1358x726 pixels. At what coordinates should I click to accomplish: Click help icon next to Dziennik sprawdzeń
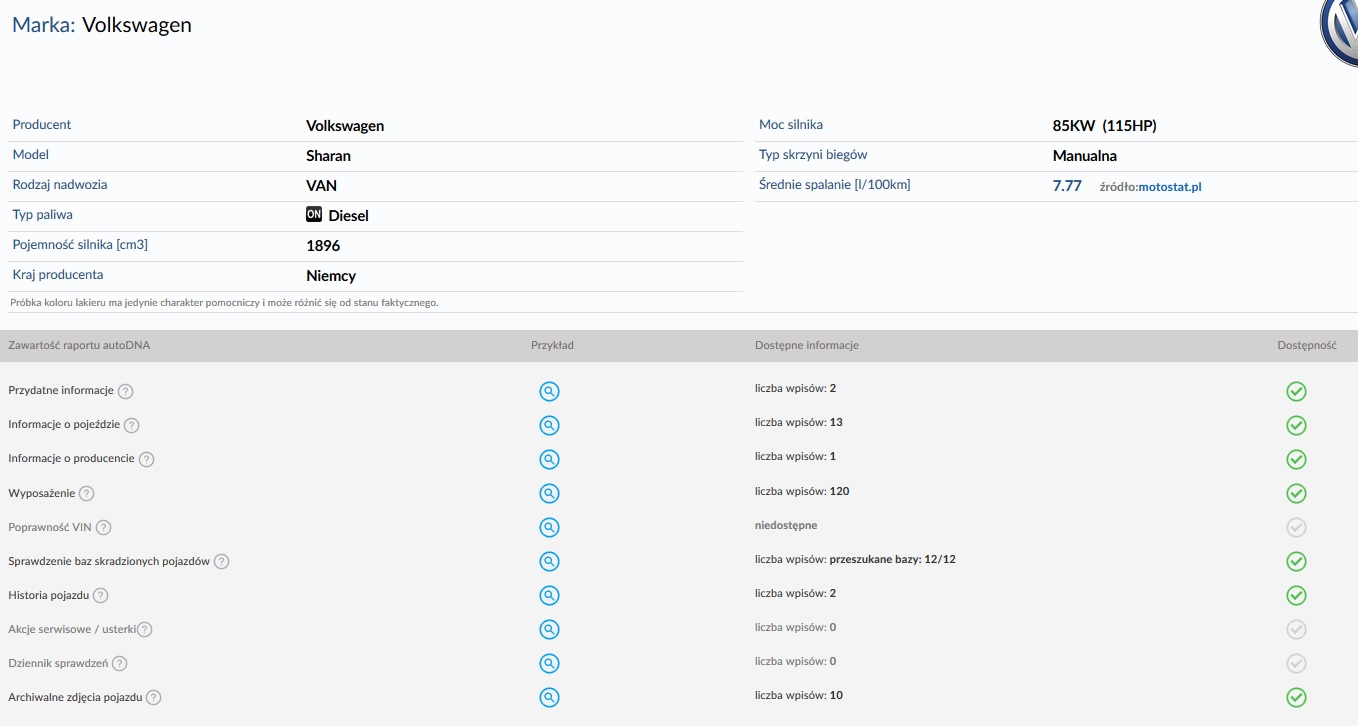point(119,663)
